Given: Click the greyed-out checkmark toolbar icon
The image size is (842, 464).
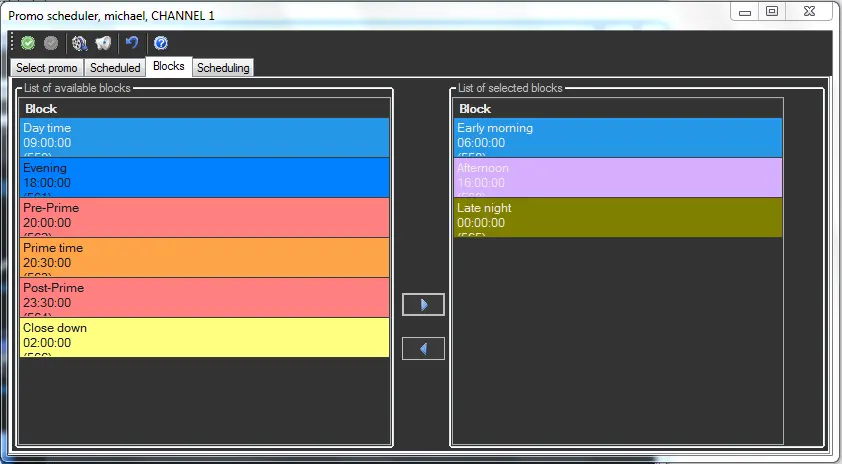Looking at the screenshot, I should (50, 43).
